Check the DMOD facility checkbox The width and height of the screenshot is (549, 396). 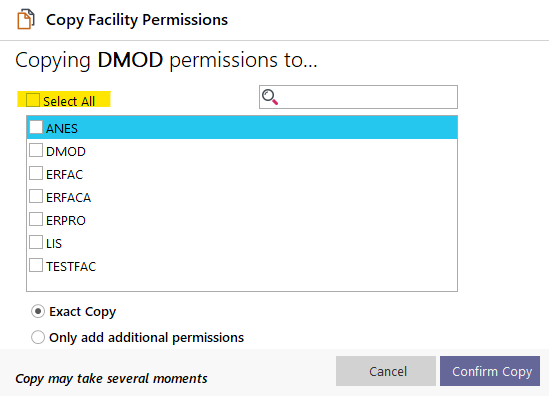point(36,150)
